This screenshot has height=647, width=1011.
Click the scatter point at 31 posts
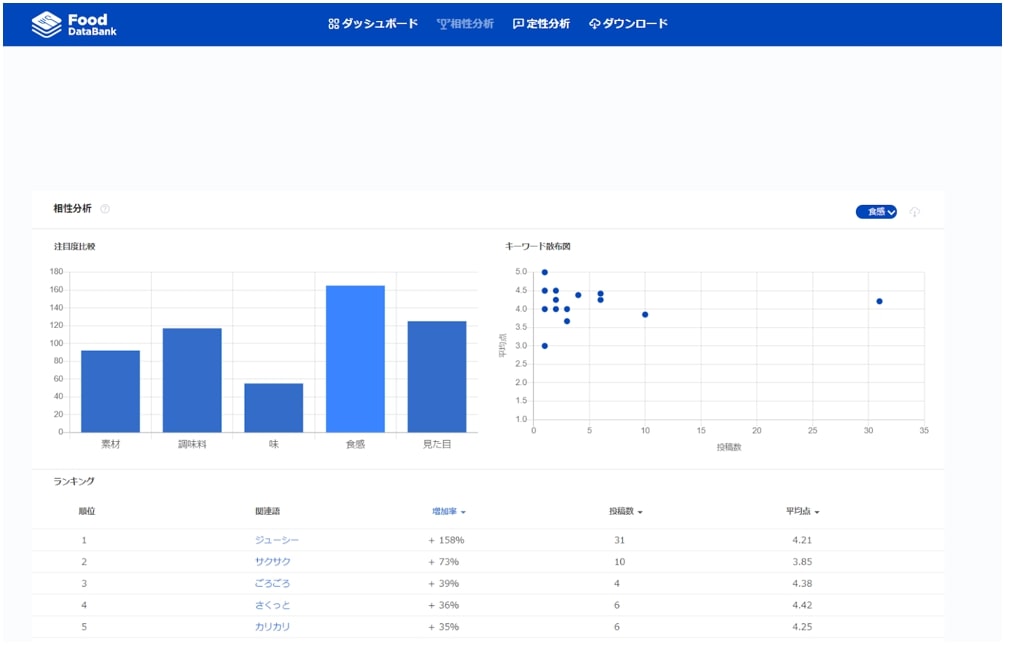(x=879, y=301)
